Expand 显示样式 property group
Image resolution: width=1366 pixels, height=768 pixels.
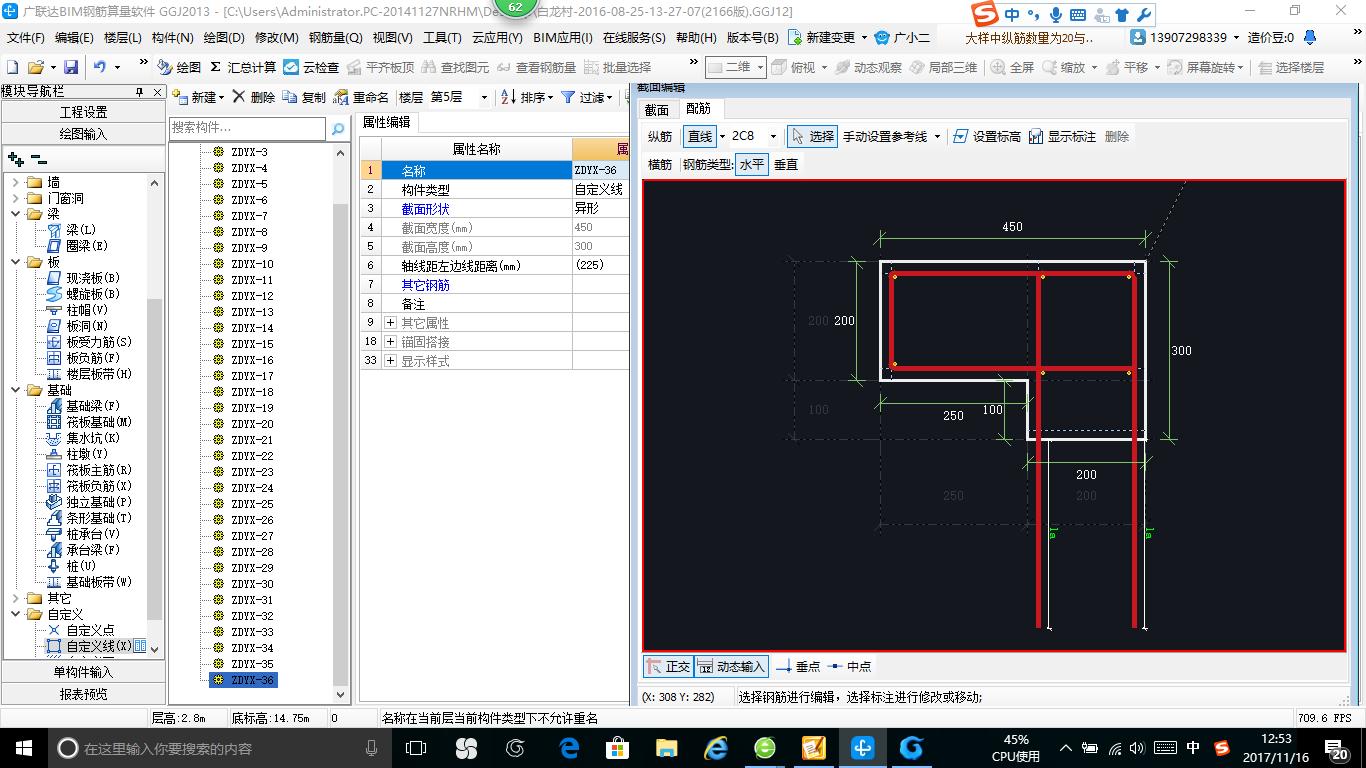coord(390,361)
